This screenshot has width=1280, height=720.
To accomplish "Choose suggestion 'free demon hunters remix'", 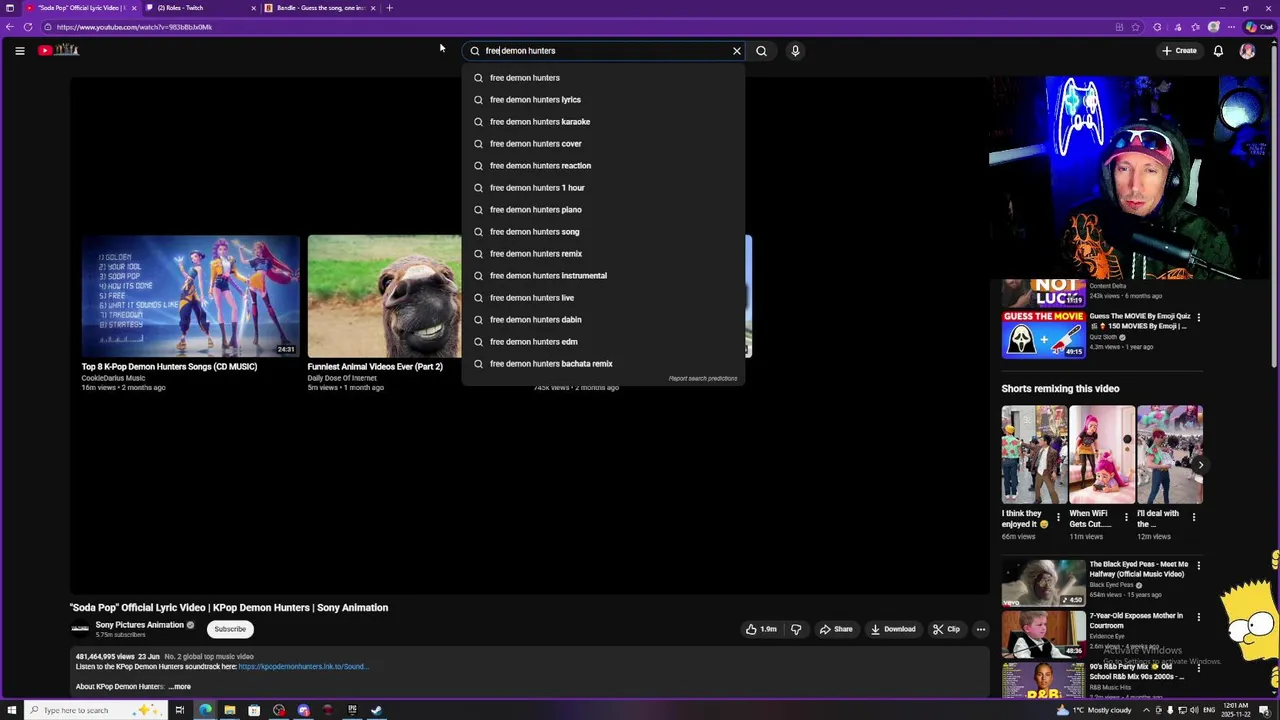I will [x=604, y=254].
